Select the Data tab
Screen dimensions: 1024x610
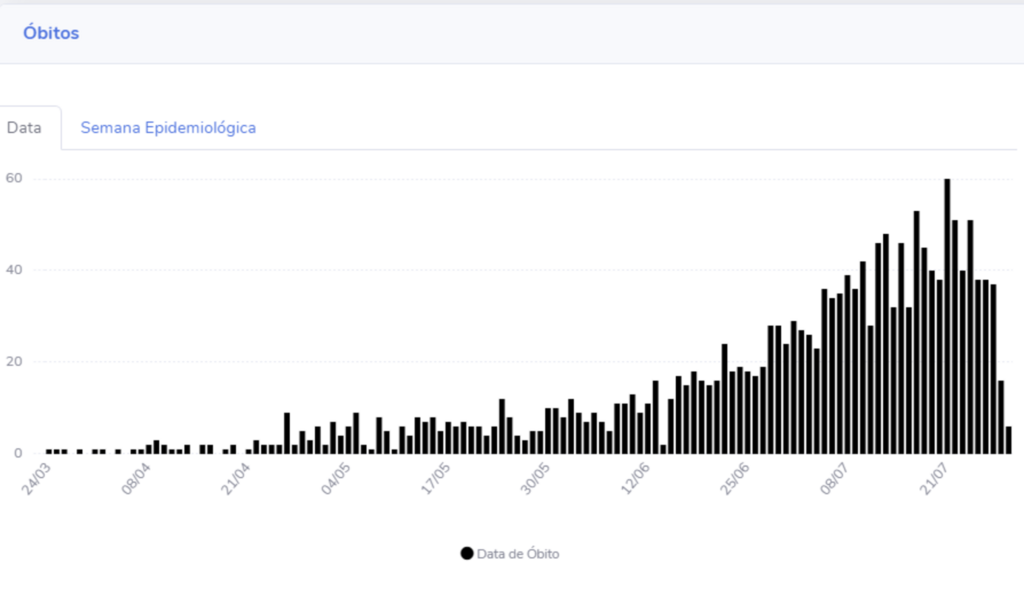(x=24, y=128)
